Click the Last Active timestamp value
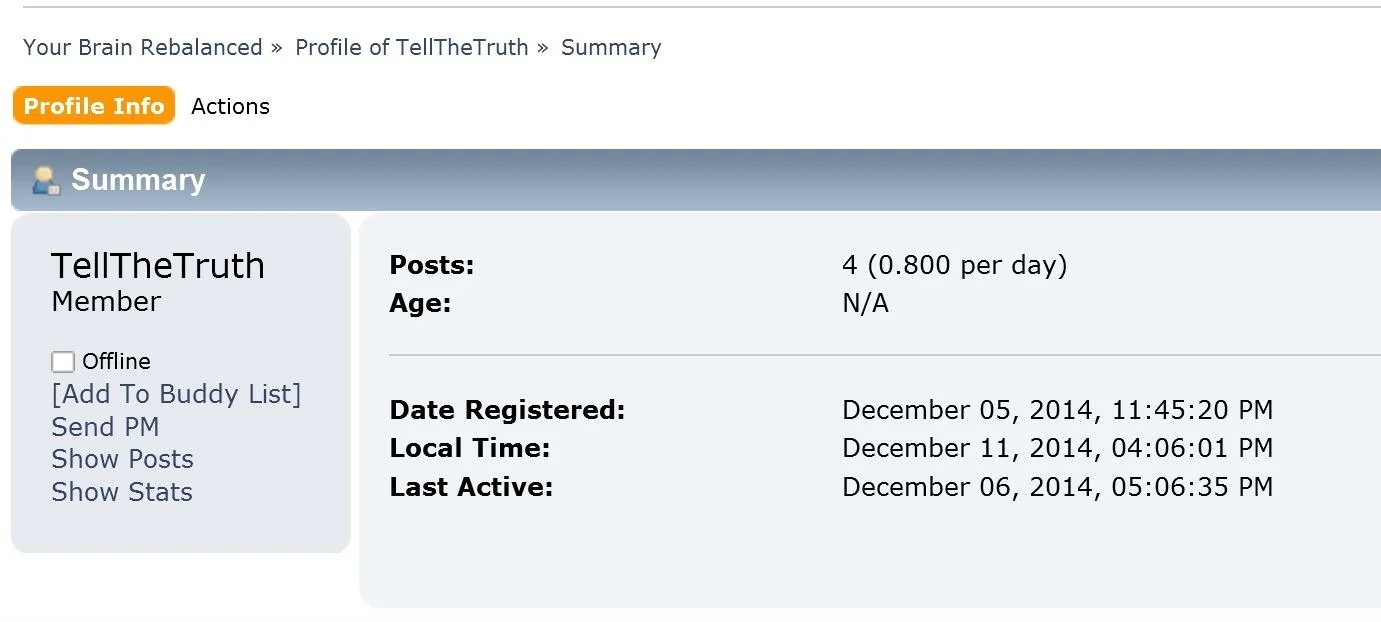 click(1057, 487)
